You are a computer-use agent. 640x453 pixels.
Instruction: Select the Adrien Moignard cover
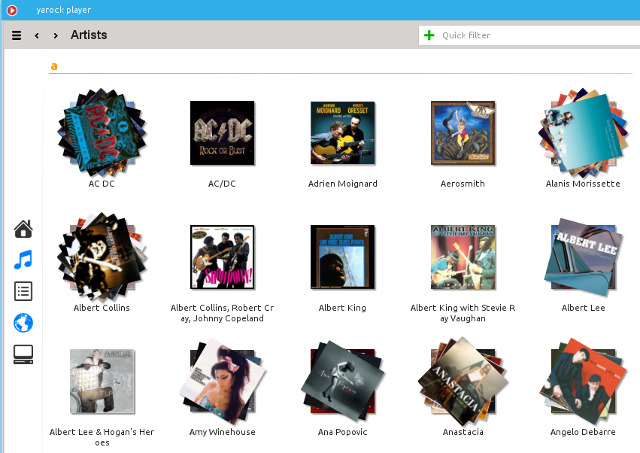343,133
